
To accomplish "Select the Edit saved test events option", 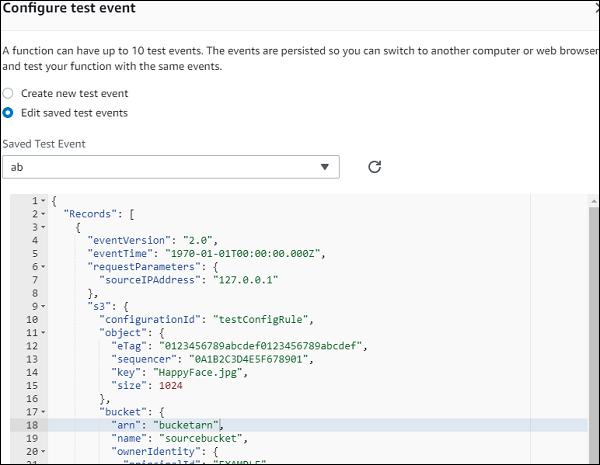I will (x=9, y=113).
